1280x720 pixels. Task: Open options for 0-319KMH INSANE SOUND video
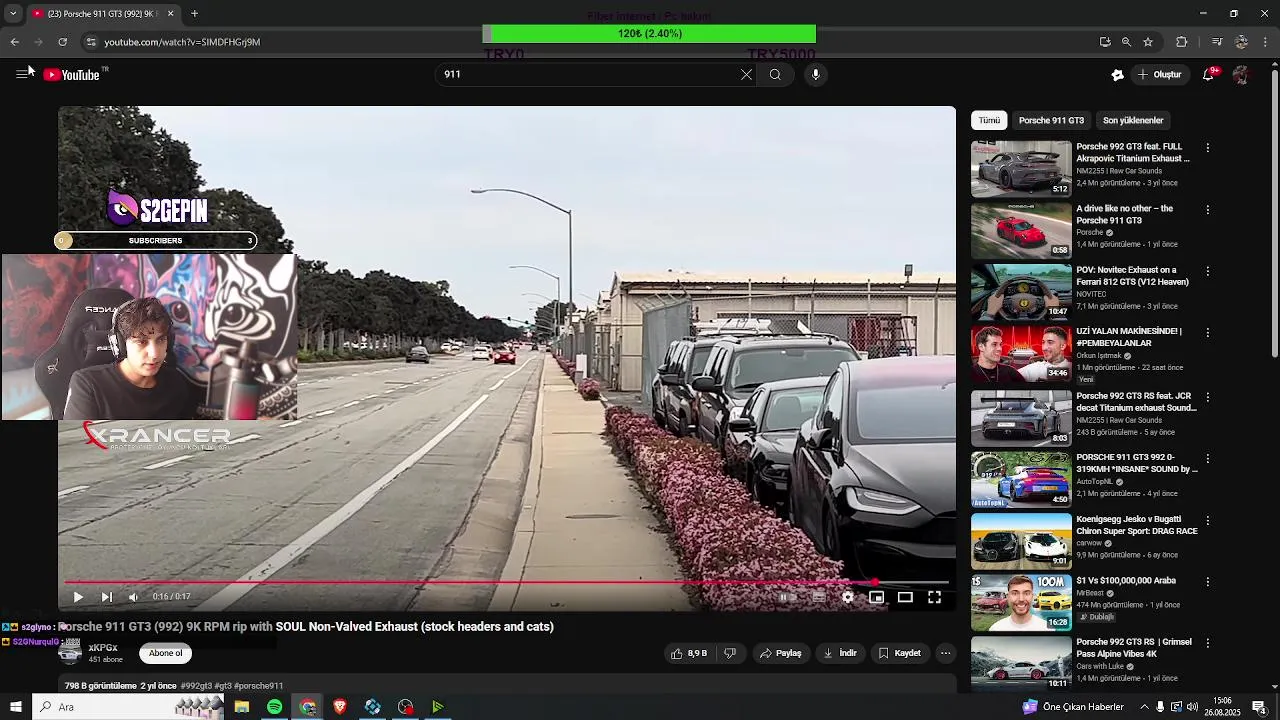pos(1207,458)
